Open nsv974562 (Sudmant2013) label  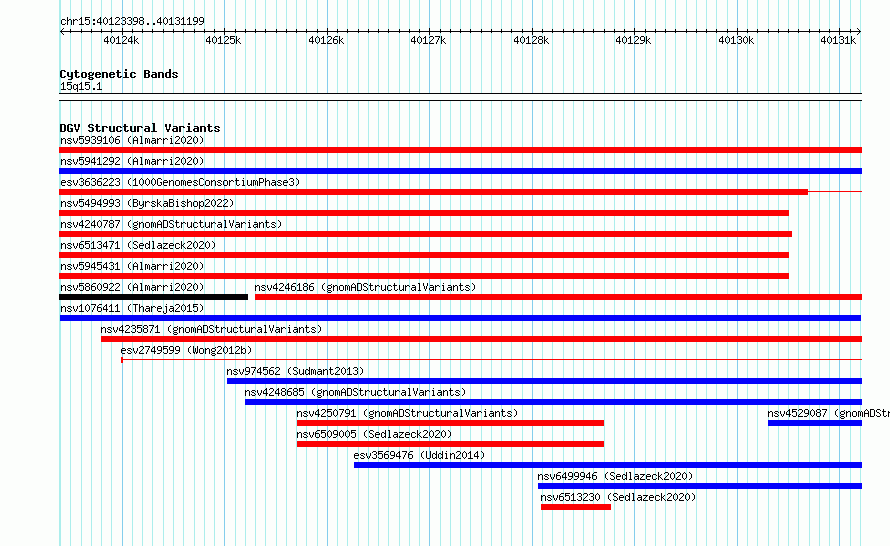[x=295, y=371]
